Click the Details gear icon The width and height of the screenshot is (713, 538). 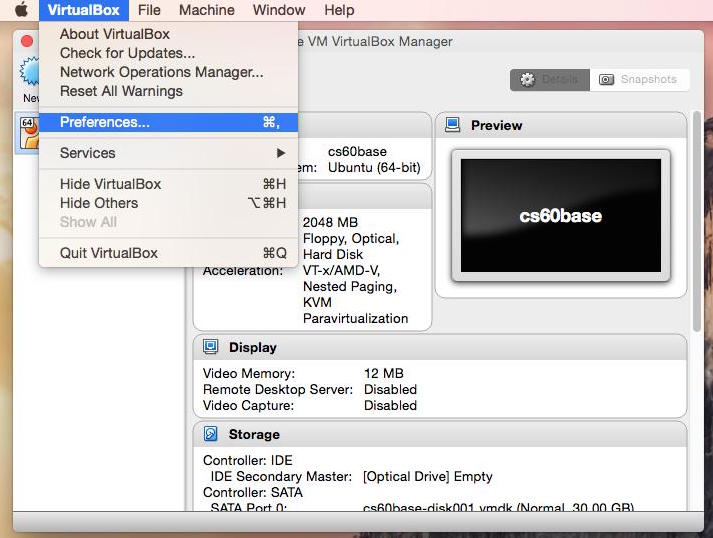pyautogui.click(x=527, y=80)
